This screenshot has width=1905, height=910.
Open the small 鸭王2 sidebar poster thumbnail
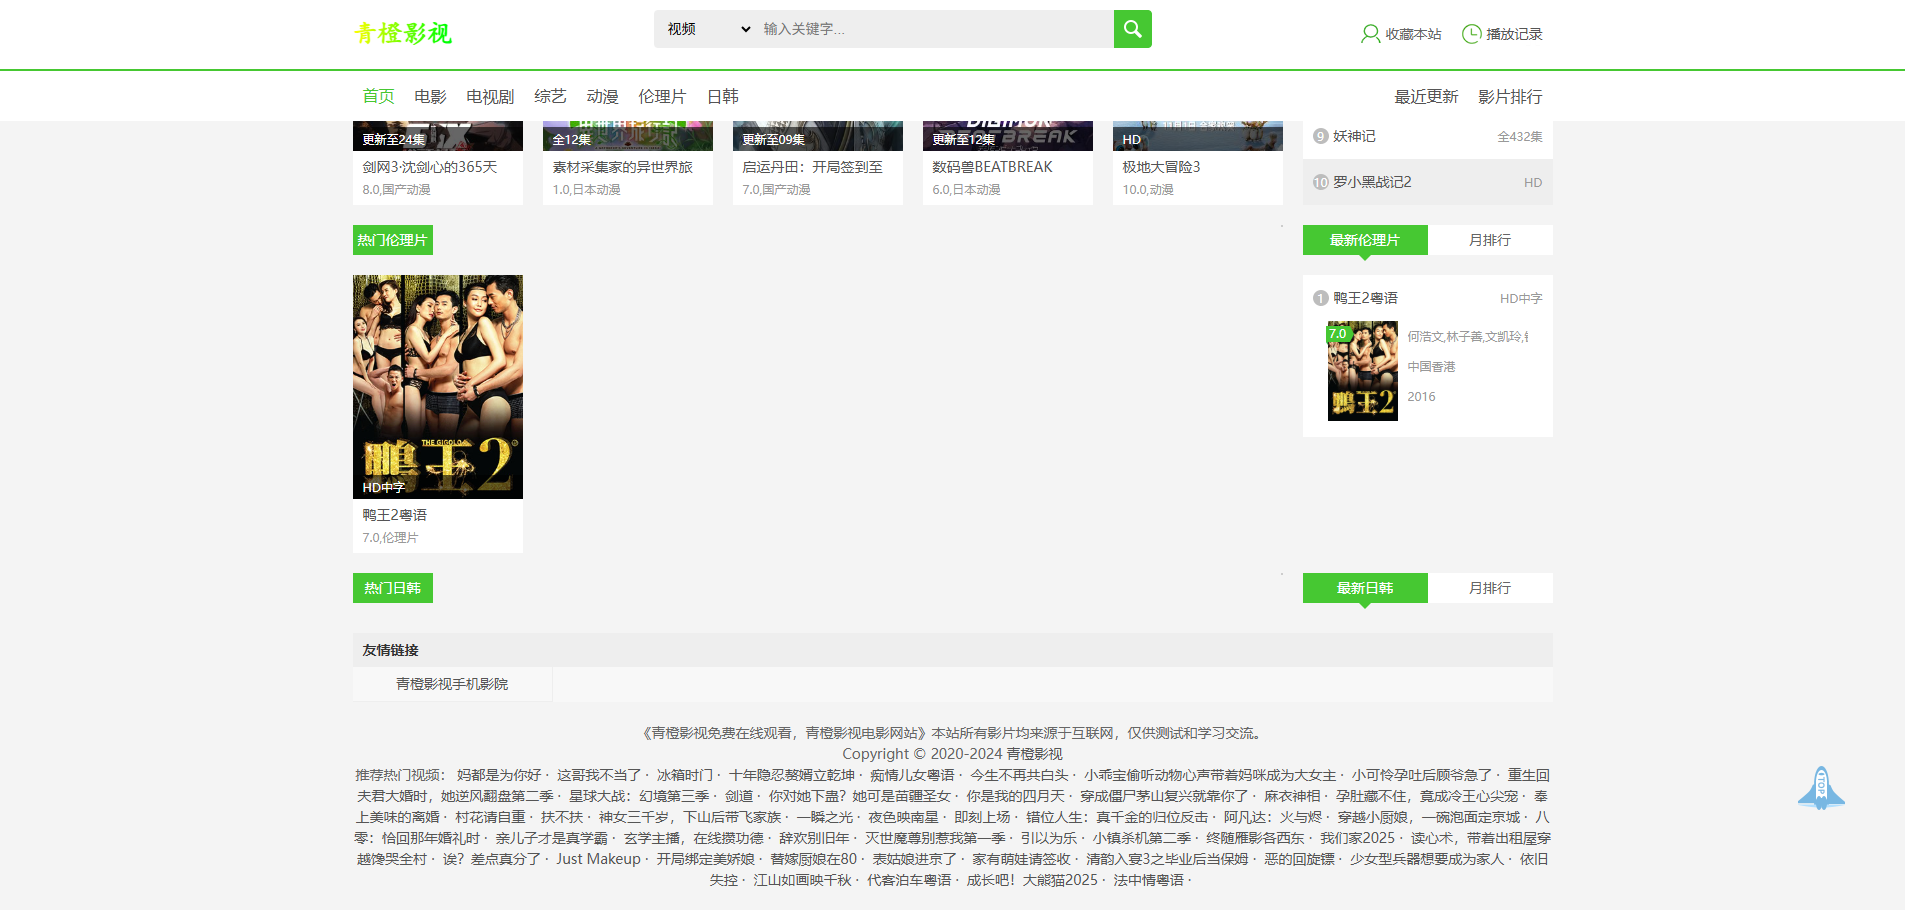(1362, 371)
